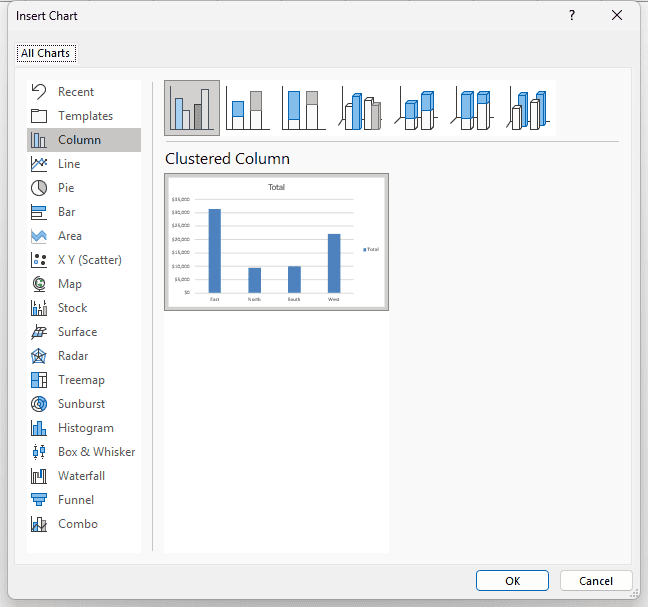Screen dimensions: 648x607
Task: Open the Recent chart category
Action: [x=84, y=92]
